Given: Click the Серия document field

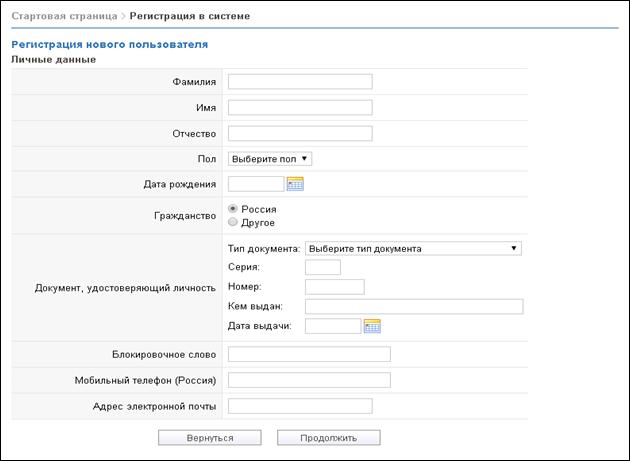Looking at the screenshot, I should pyautogui.click(x=323, y=267).
